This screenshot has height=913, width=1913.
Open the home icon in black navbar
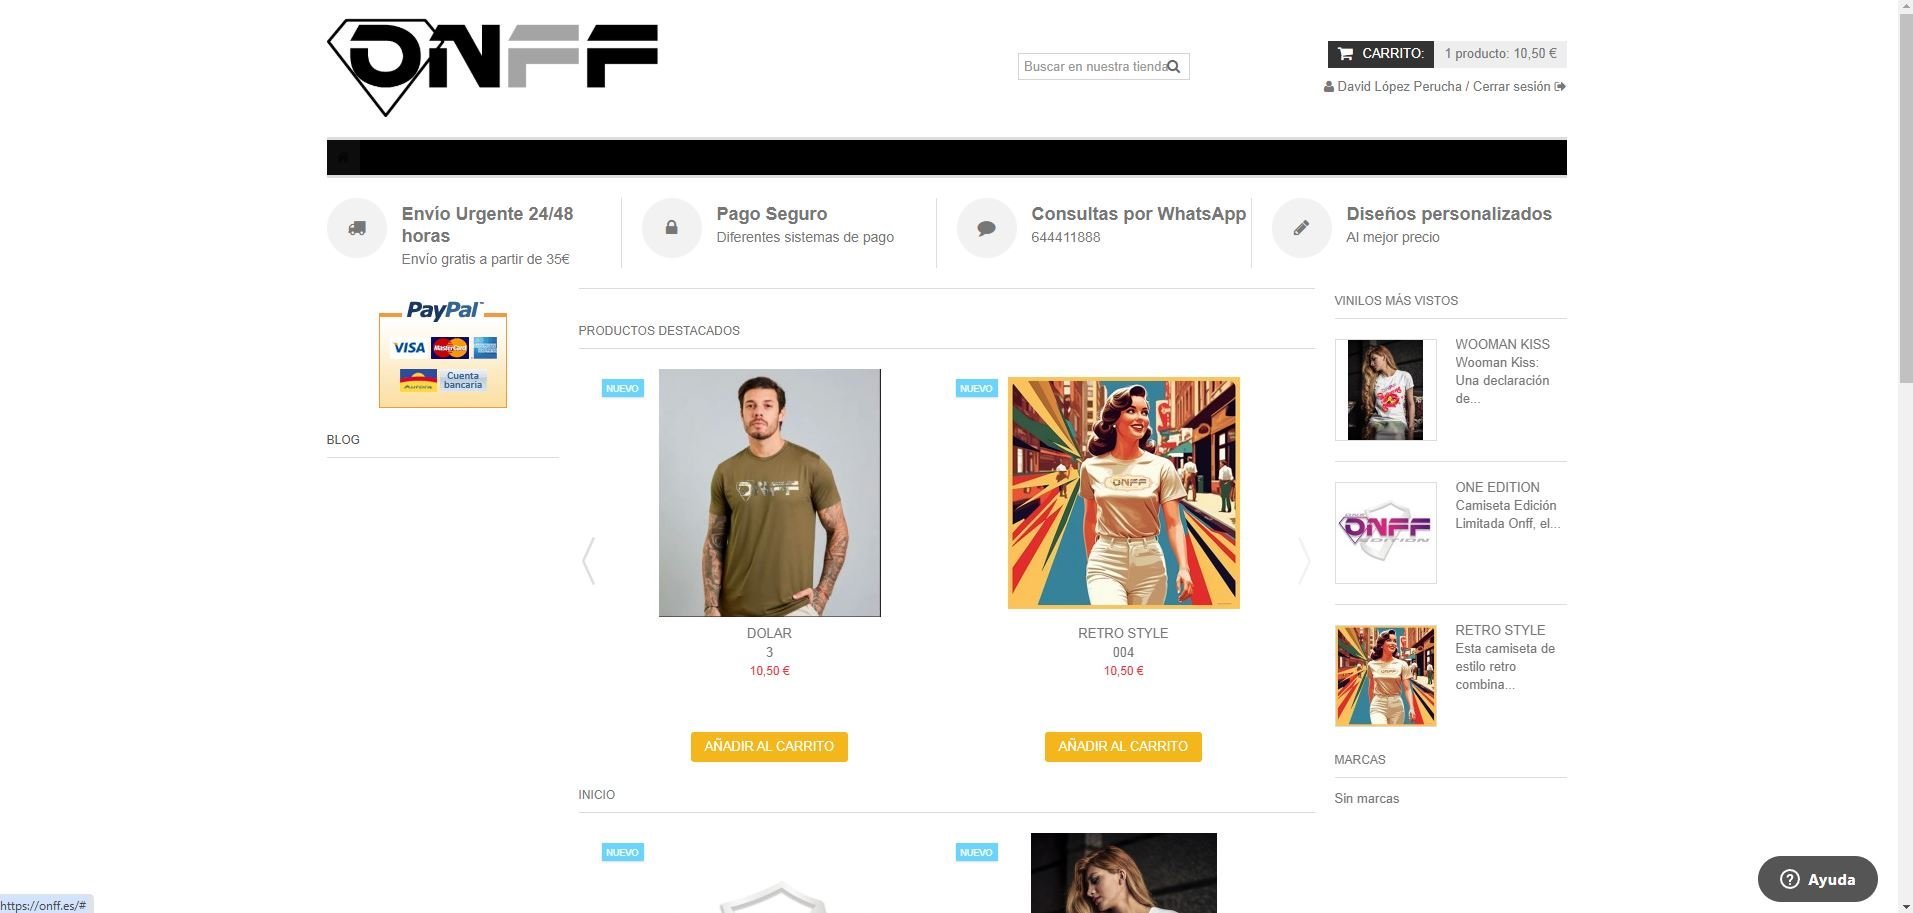(x=343, y=158)
